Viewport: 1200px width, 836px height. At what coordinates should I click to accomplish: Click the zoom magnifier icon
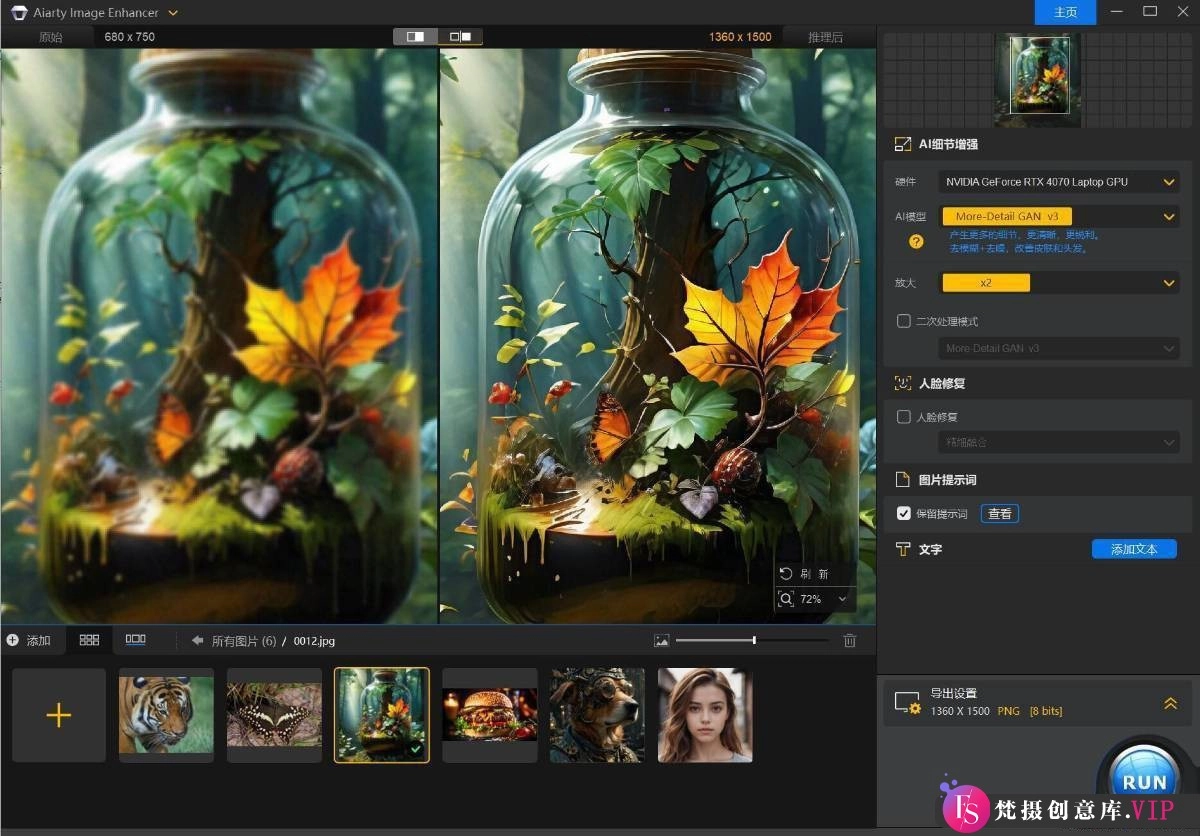(x=786, y=599)
